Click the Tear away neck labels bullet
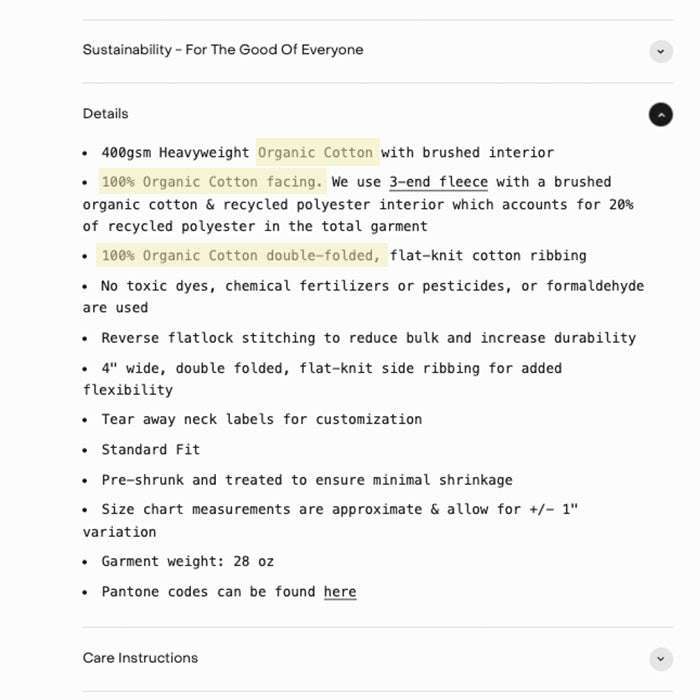The image size is (700, 700). coord(261,419)
